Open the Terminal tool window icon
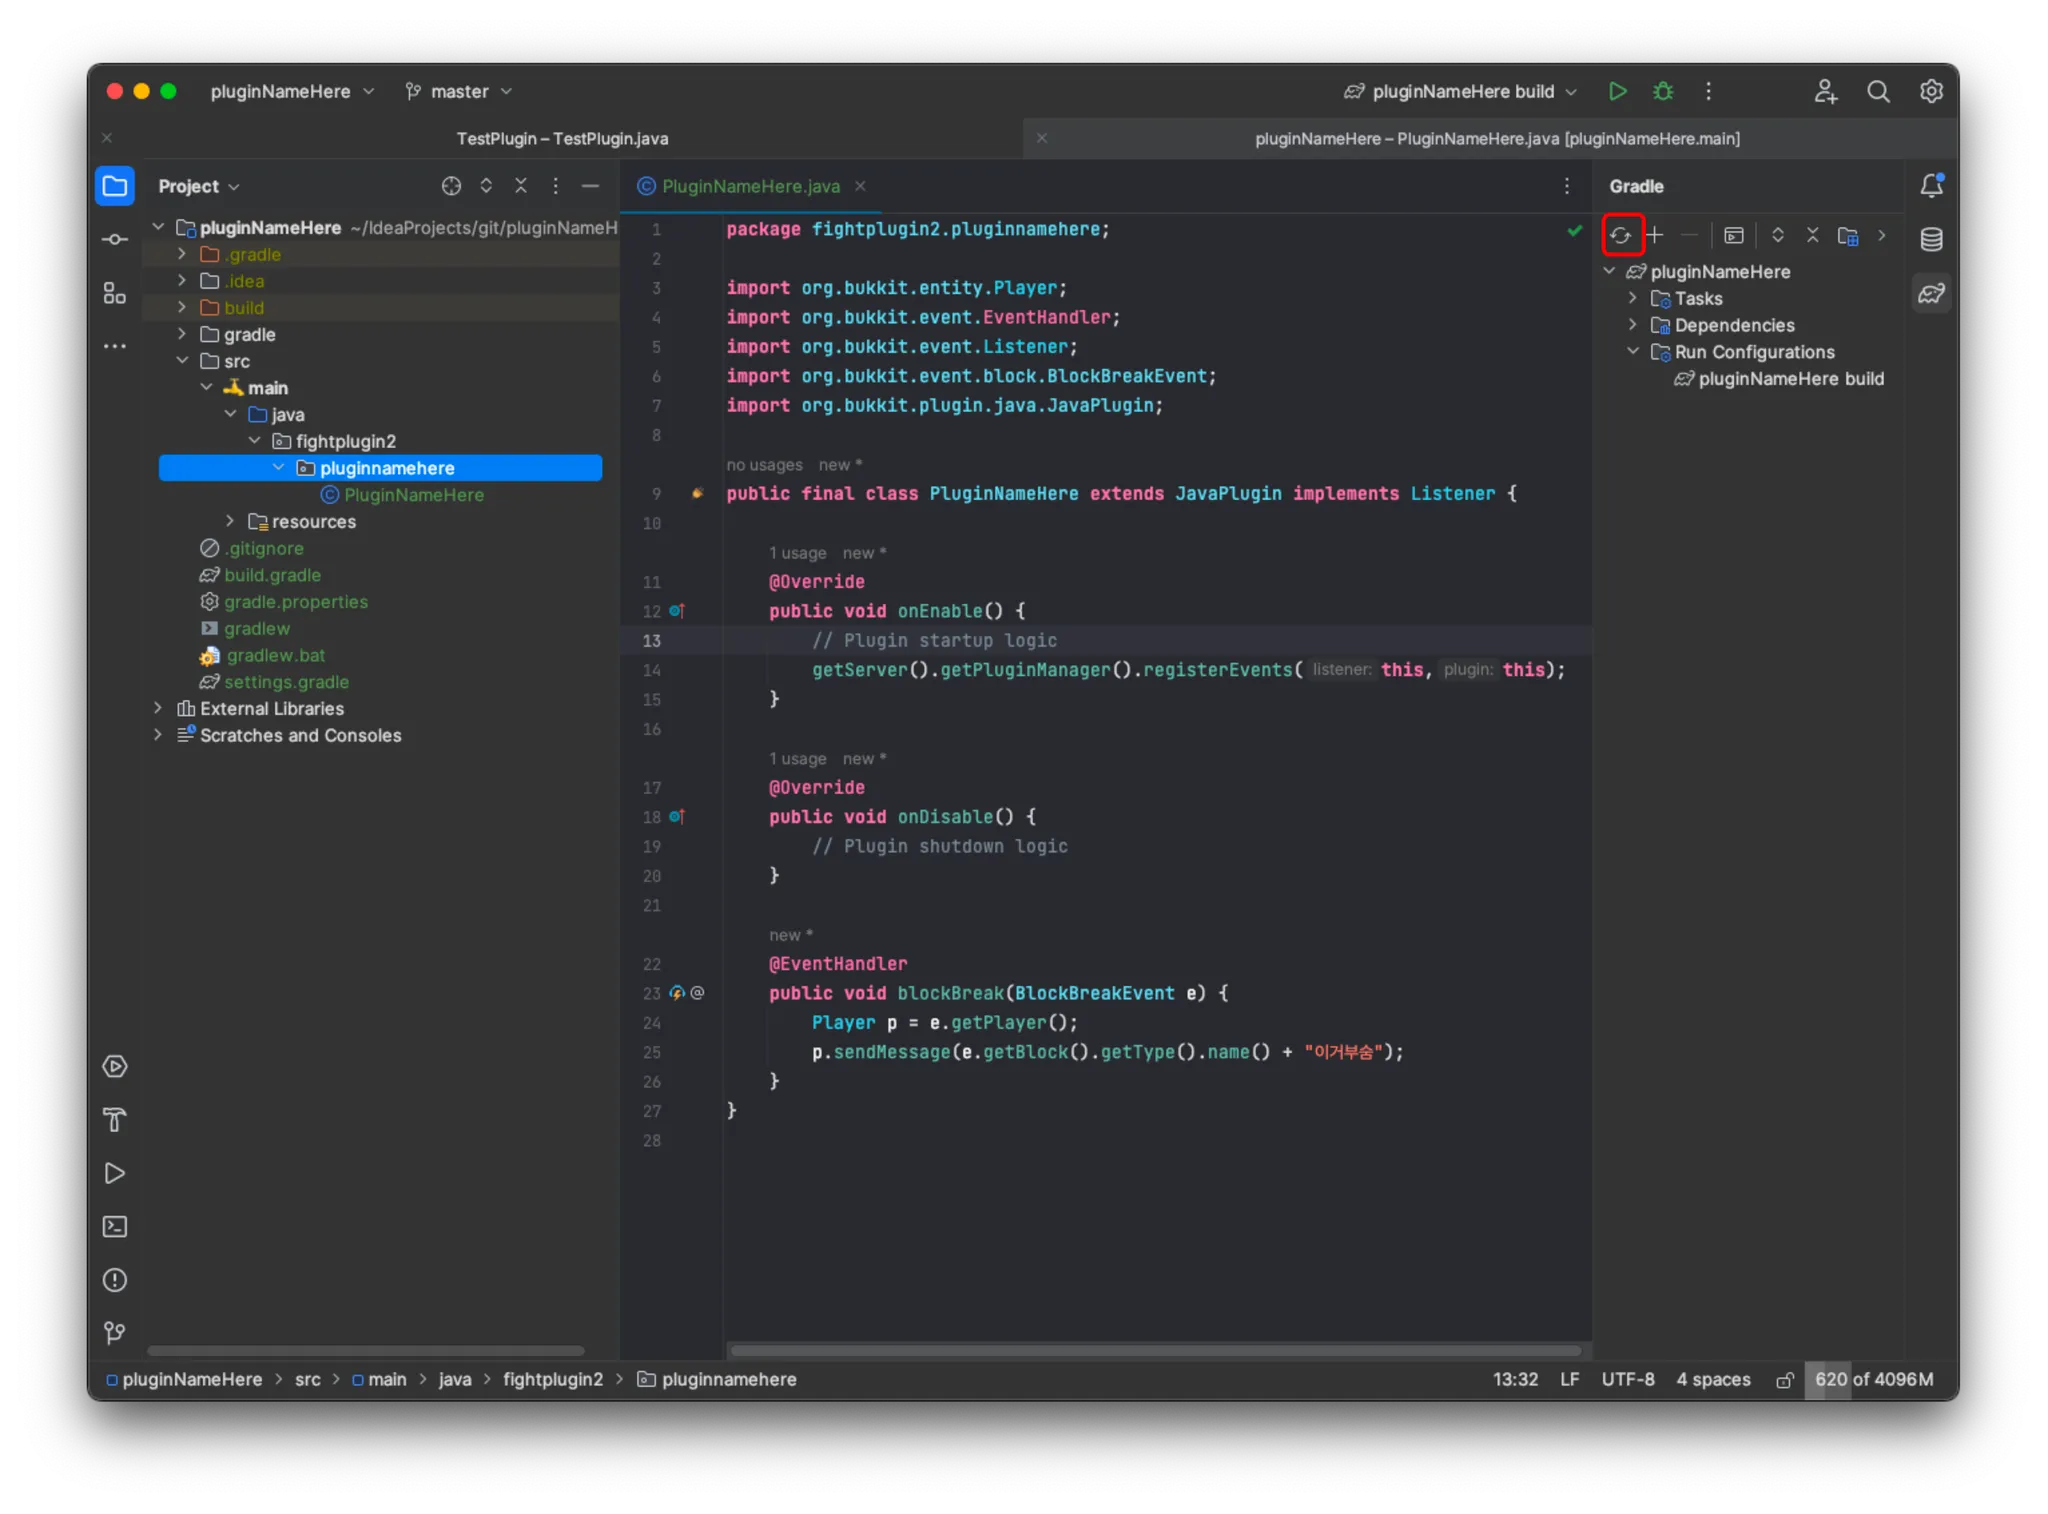The image size is (2048, 1514). [115, 1227]
